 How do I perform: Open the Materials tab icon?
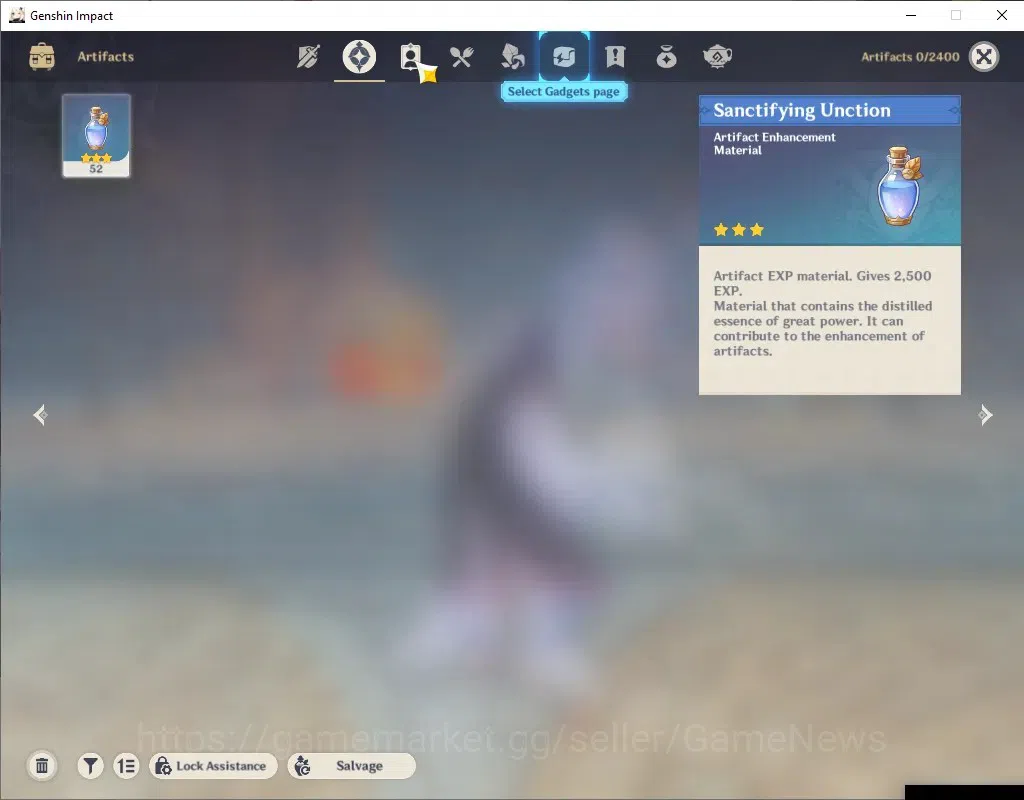[513, 57]
